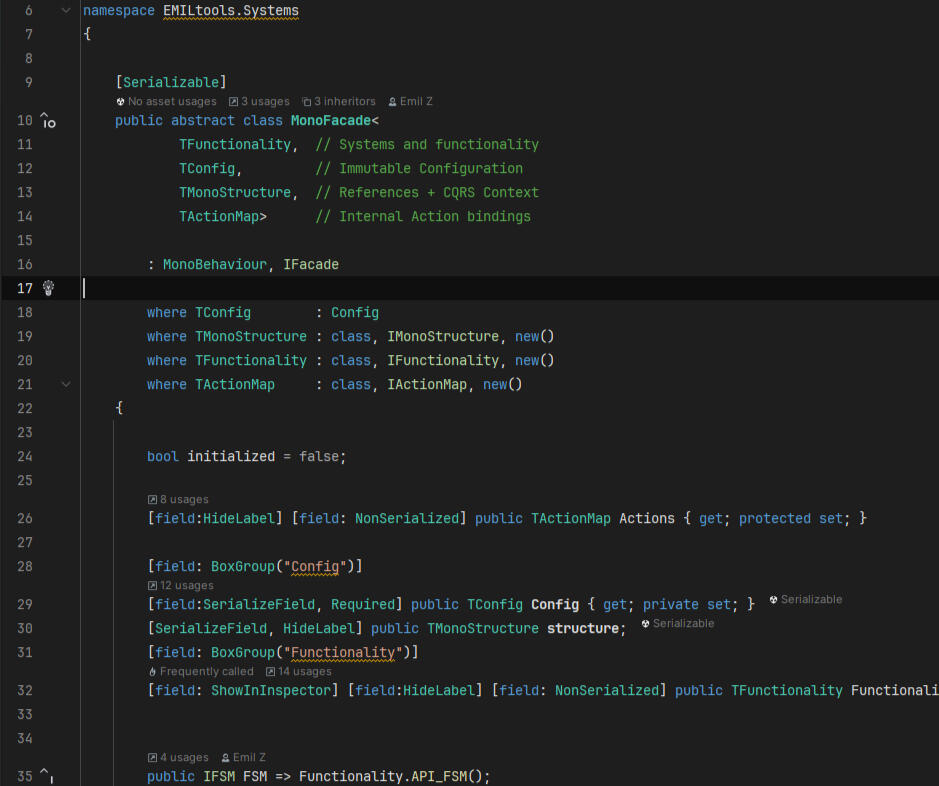939x786 pixels.
Task: Click the Unity 'No asset usages' gutter hint
Action: point(166,101)
